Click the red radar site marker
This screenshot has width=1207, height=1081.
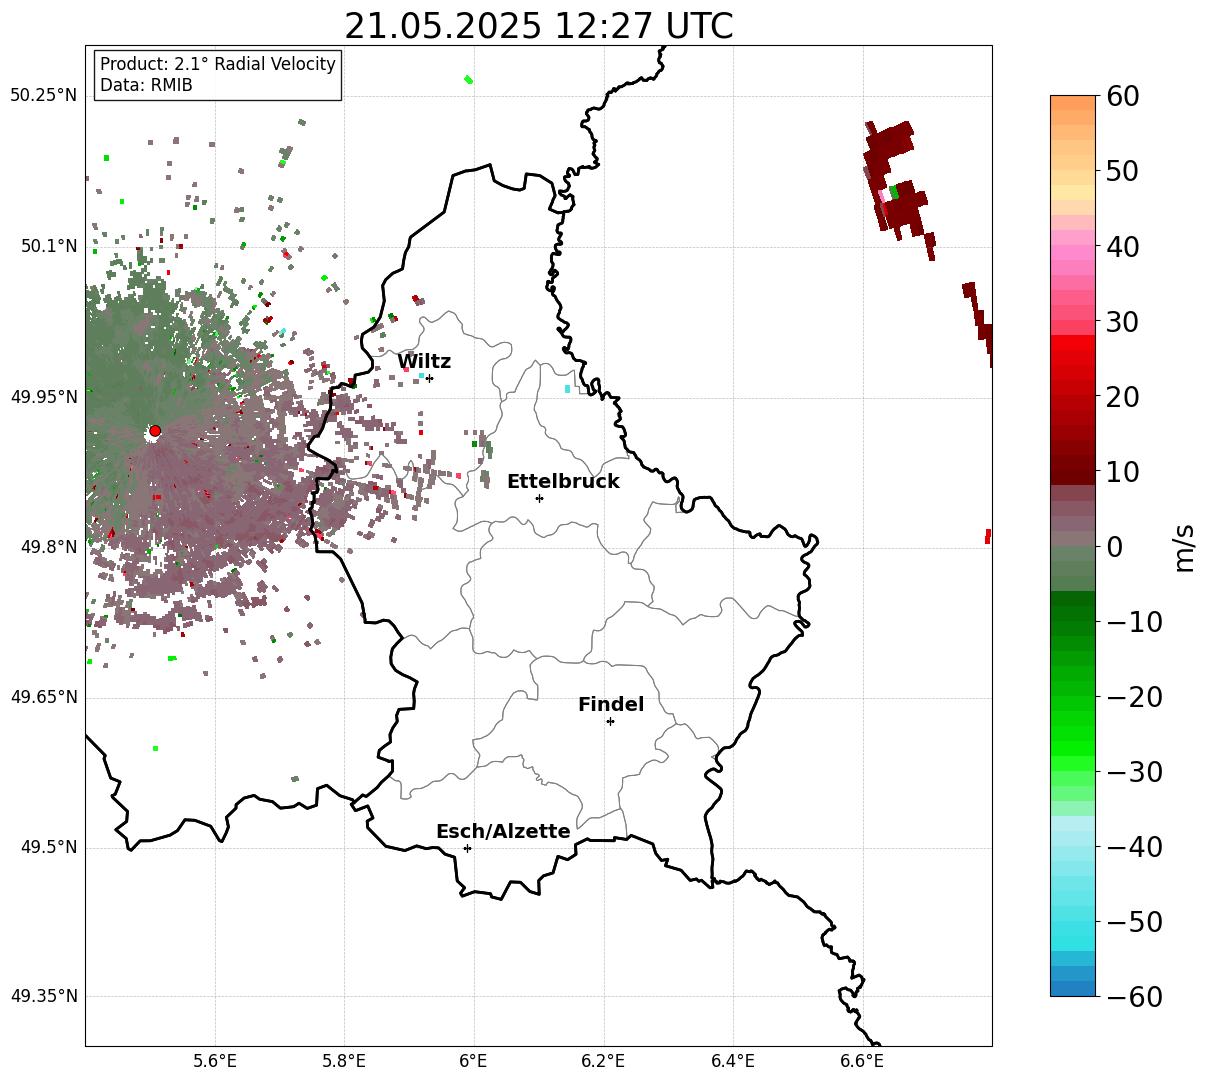pyautogui.click(x=155, y=431)
